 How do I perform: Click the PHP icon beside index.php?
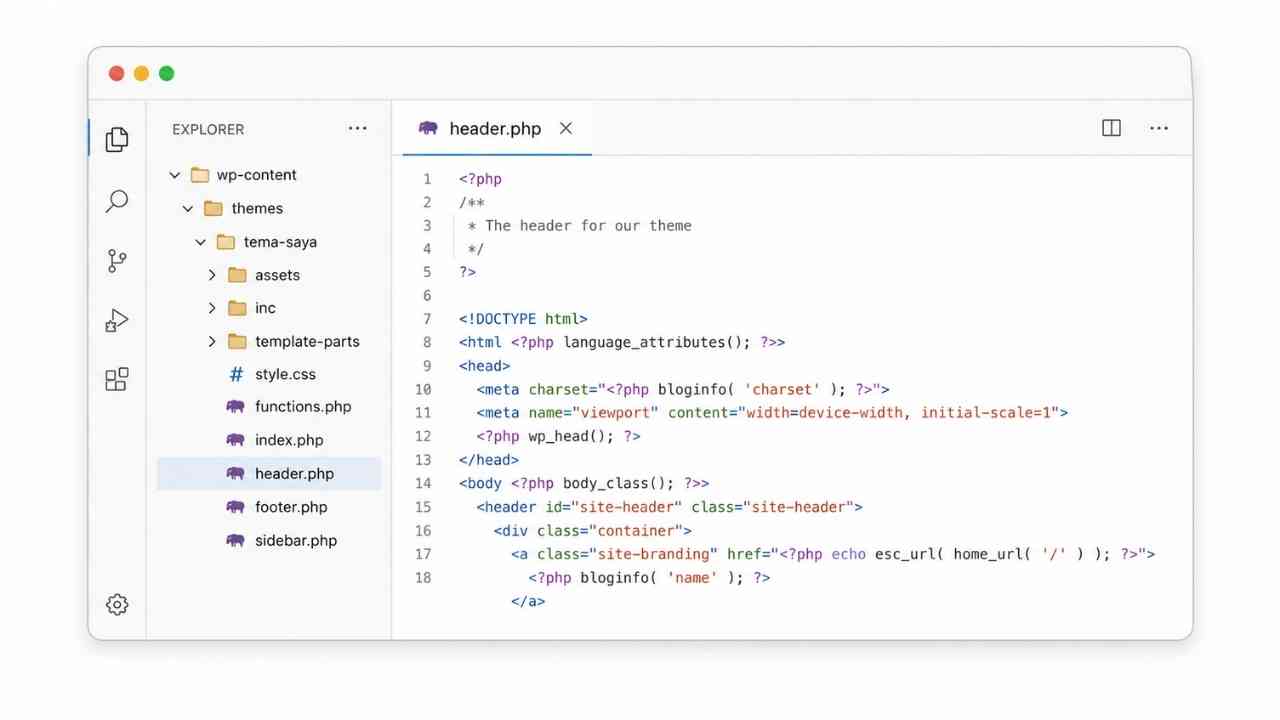pos(235,440)
